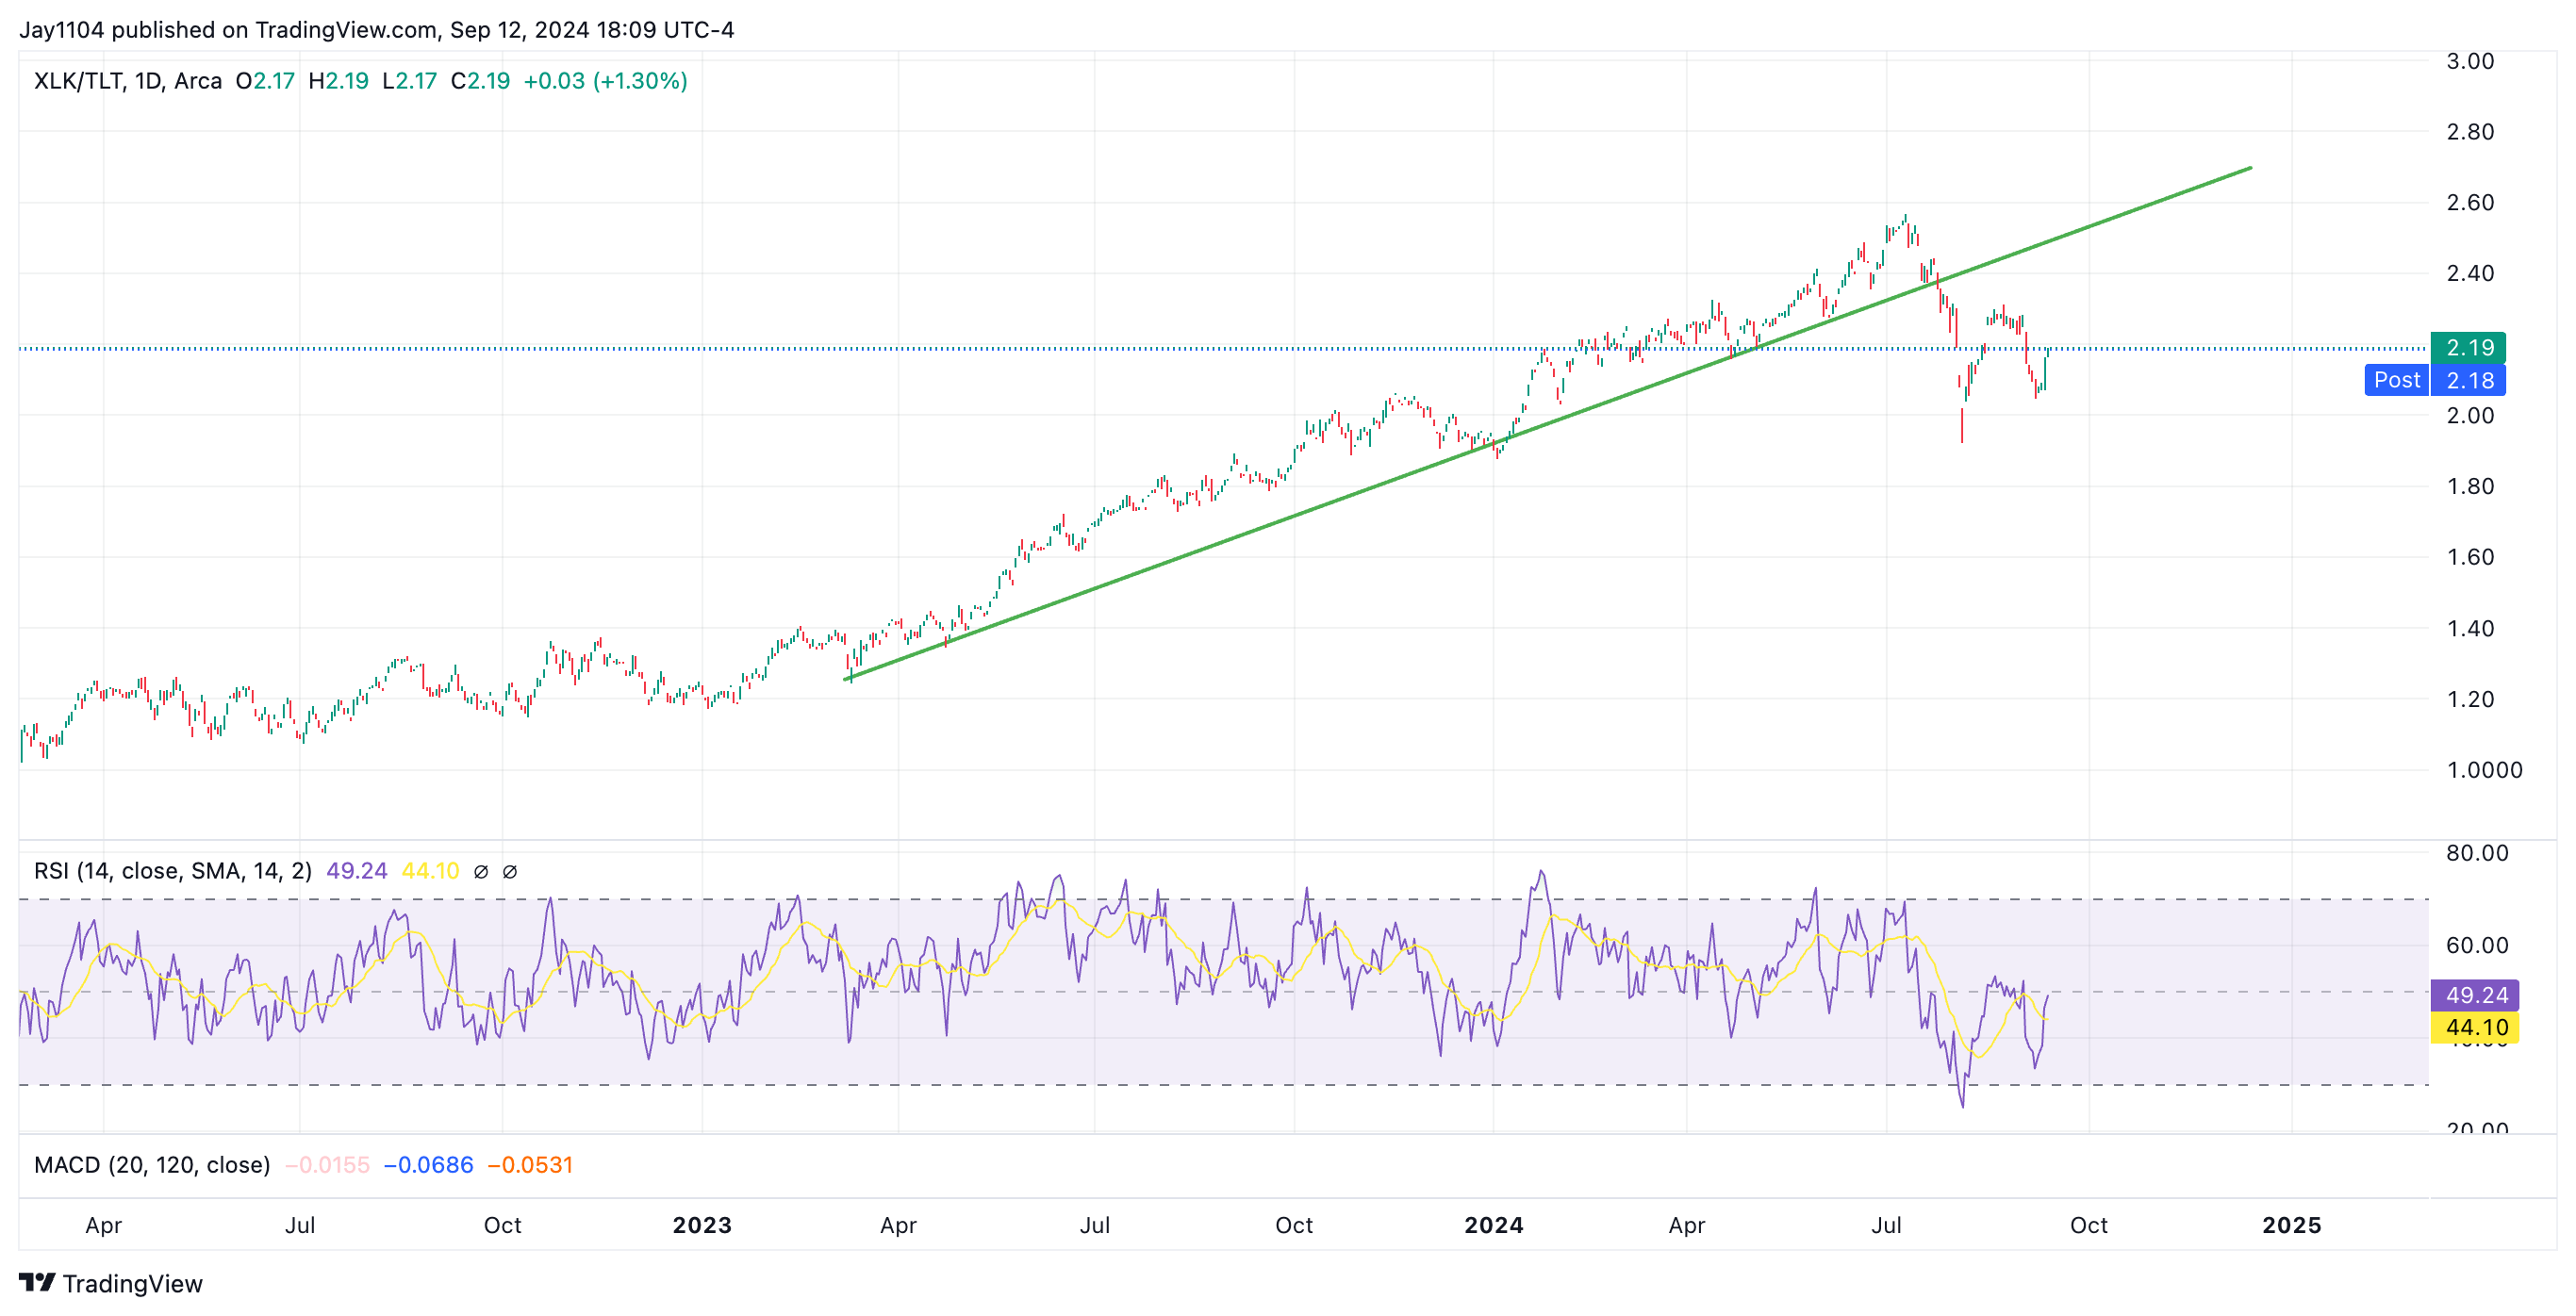Viewport: 2576px width, 1316px height.
Task: Click the MACD value −0.0155
Action: point(327,1165)
